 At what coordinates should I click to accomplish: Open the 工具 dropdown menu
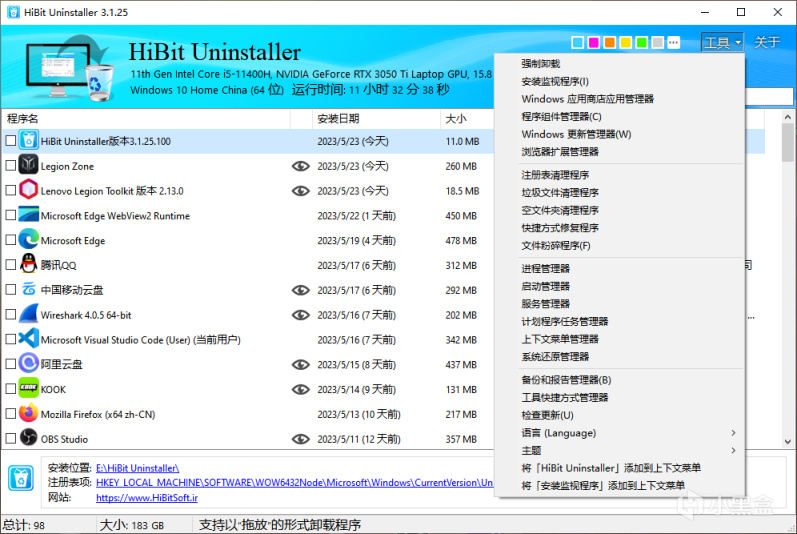(722, 43)
